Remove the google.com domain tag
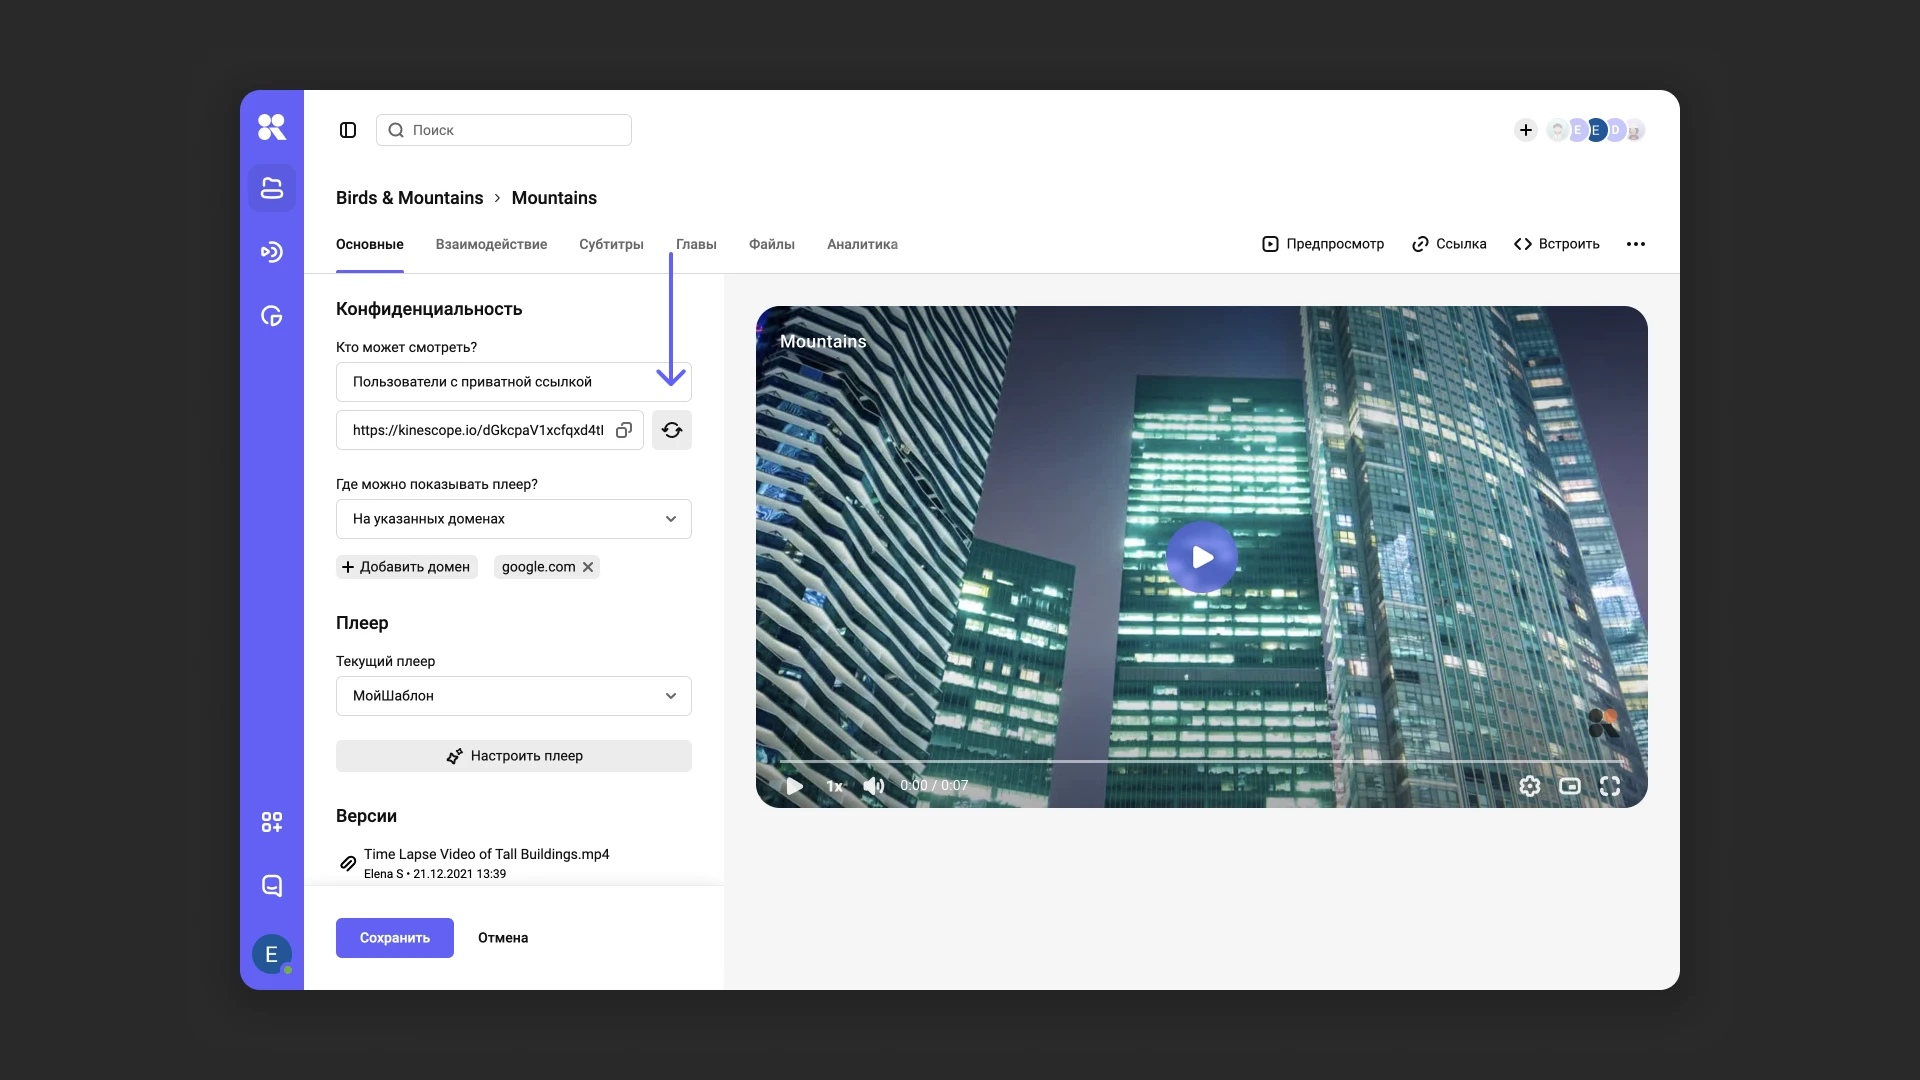Viewport: 1920px width, 1080px height. [588, 567]
